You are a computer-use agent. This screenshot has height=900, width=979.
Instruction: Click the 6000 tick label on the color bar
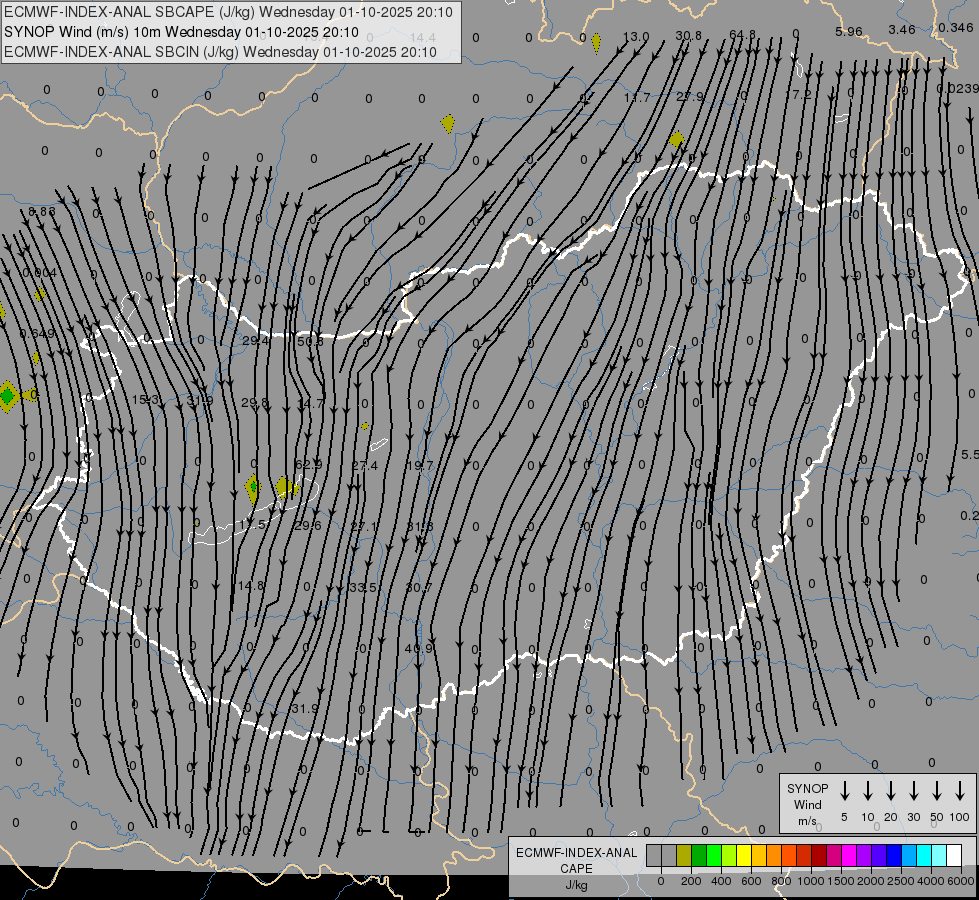point(960,881)
